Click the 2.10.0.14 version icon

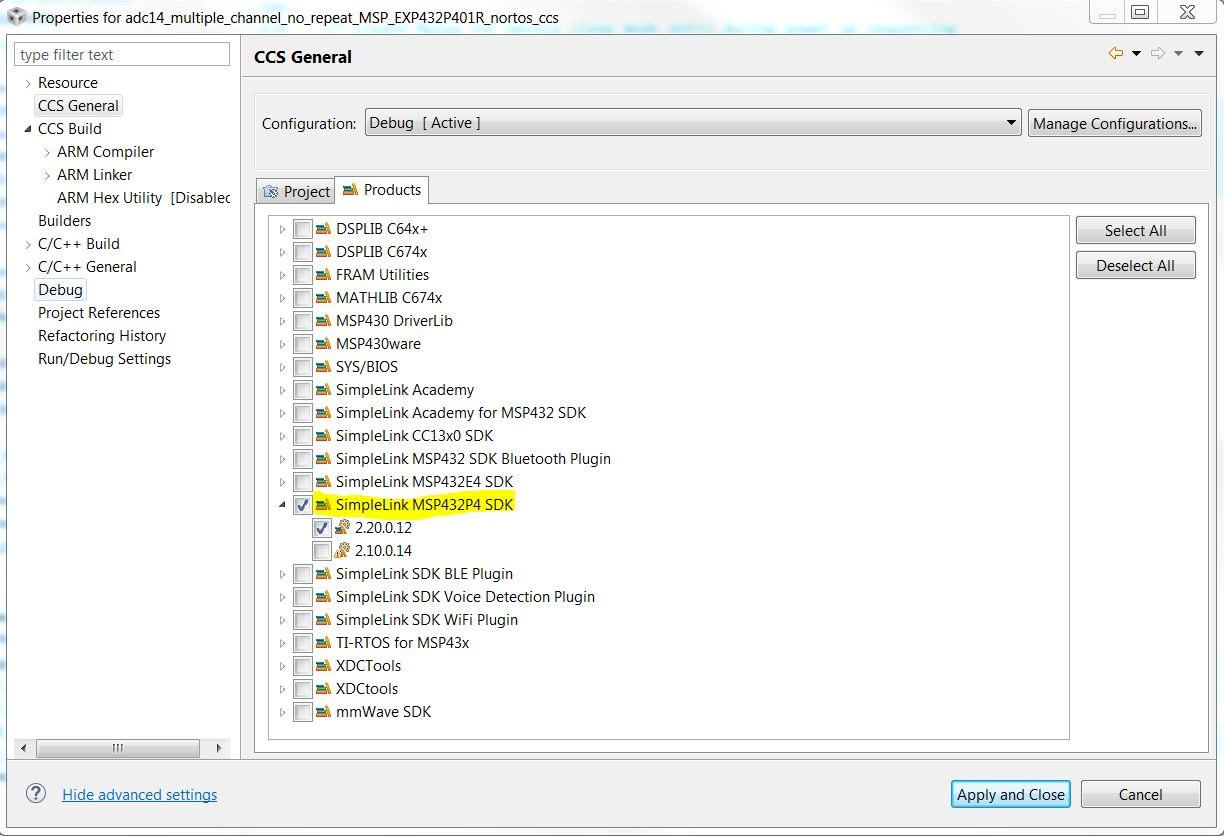pos(342,551)
